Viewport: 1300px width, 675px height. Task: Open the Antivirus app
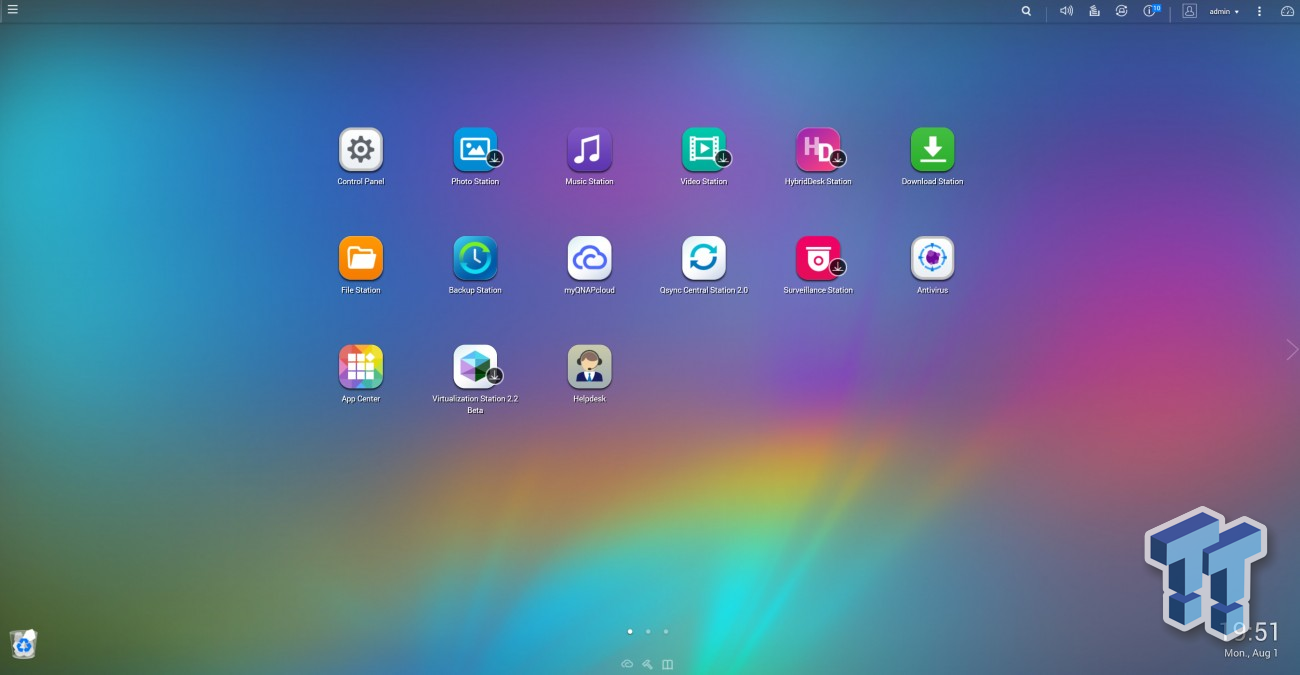pyautogui.click(x=932, y=259)
